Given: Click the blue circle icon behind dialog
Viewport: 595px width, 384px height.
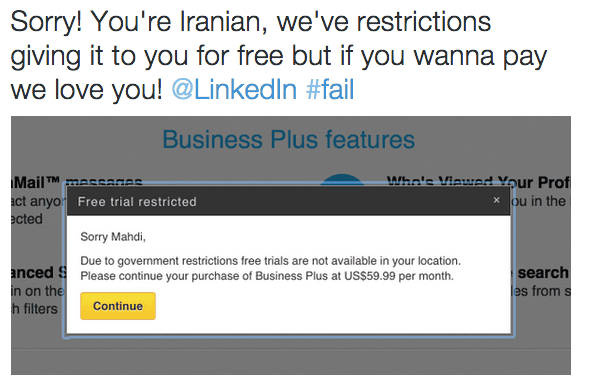Looking at the screenshot, I should tap(342, 179).
